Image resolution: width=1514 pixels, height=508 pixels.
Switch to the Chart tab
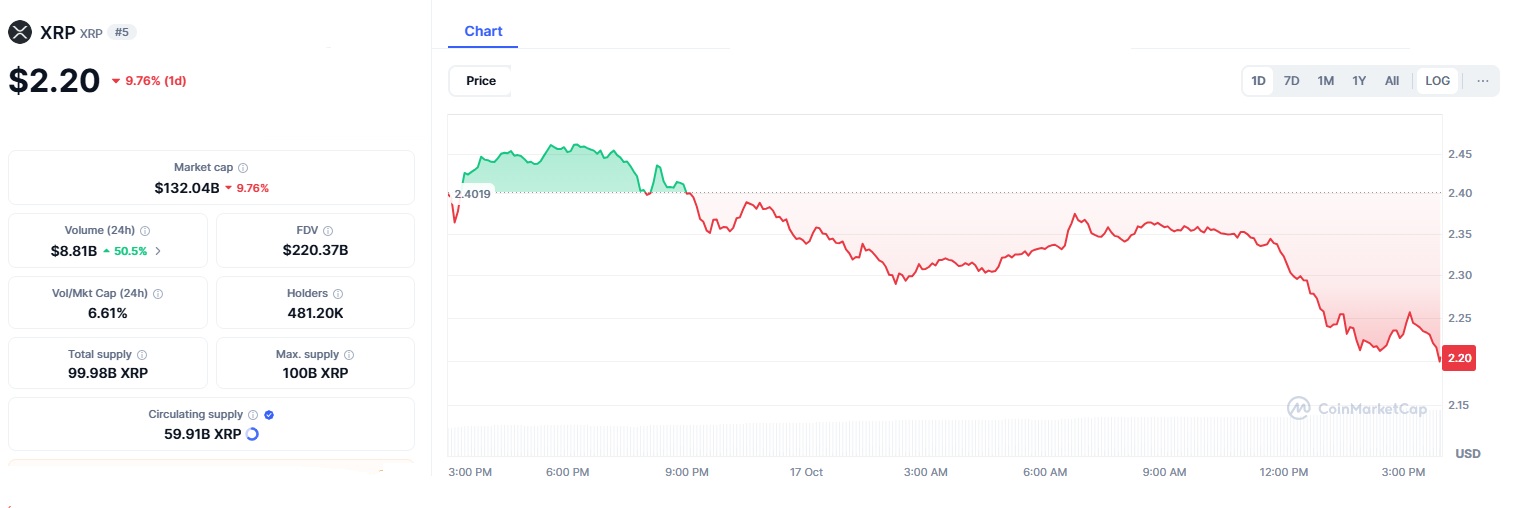click(483, 32)
